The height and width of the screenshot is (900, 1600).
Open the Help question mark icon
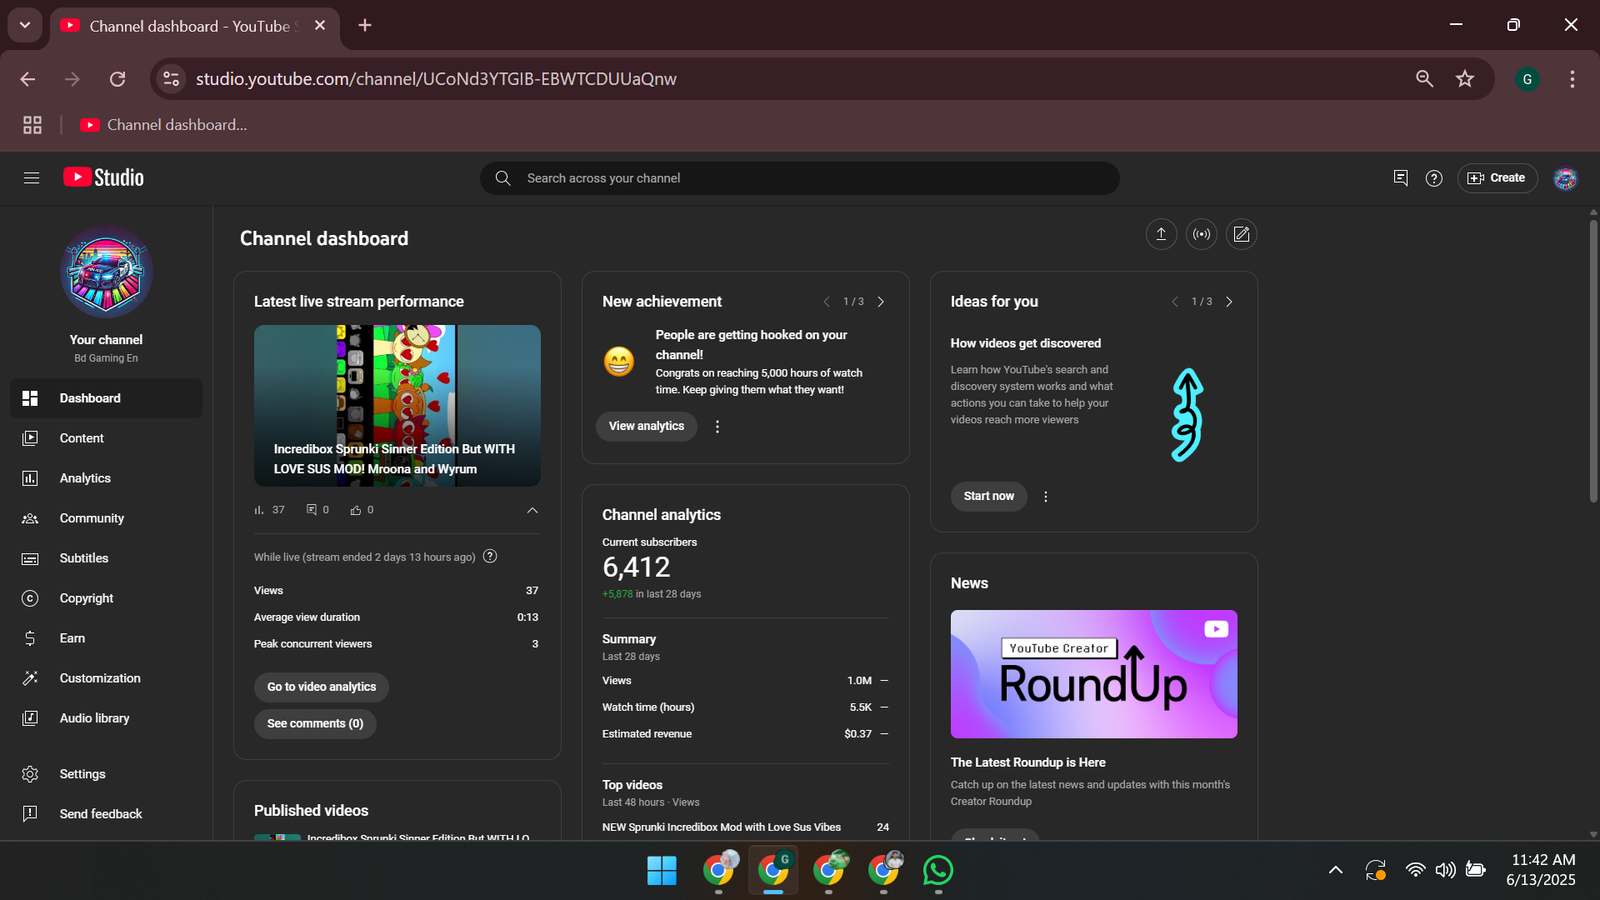click(x=1434, y=178)
